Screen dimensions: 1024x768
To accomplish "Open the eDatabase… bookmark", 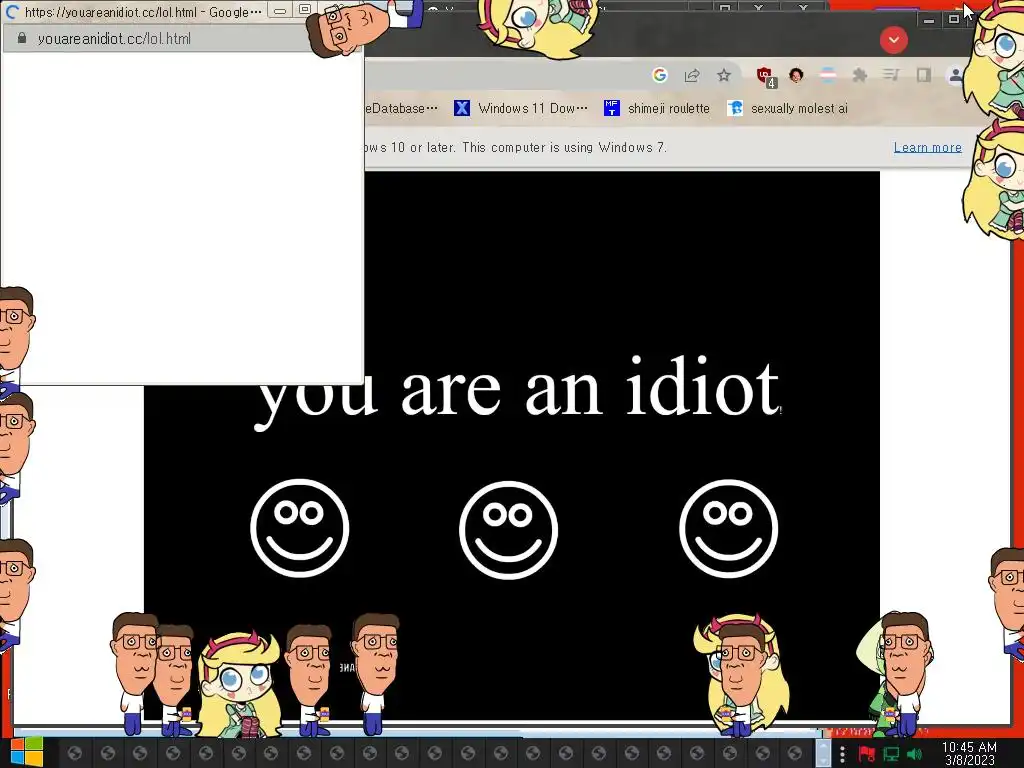I will 402,108.
